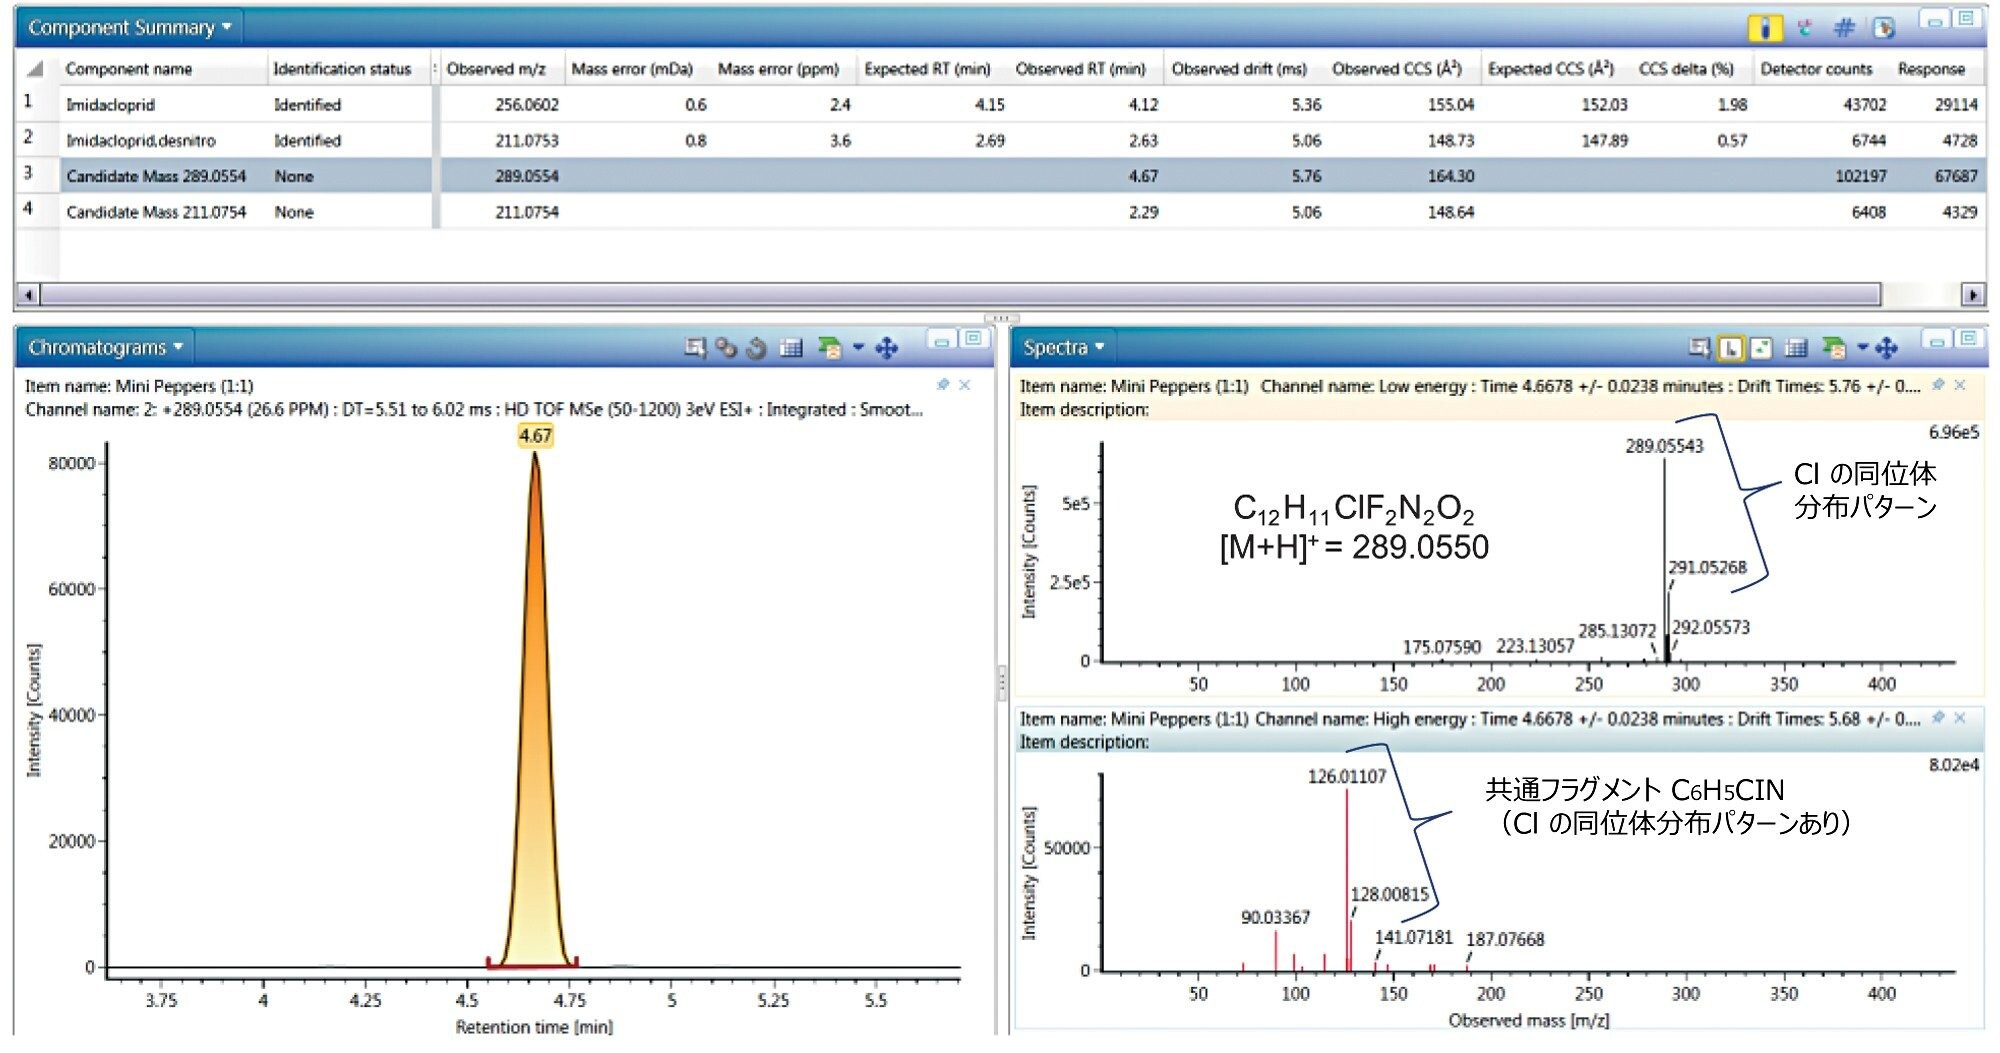Maximize the Component Summary panel
Viewport: 2000px width, 1053px height.
coord(1966,19)
